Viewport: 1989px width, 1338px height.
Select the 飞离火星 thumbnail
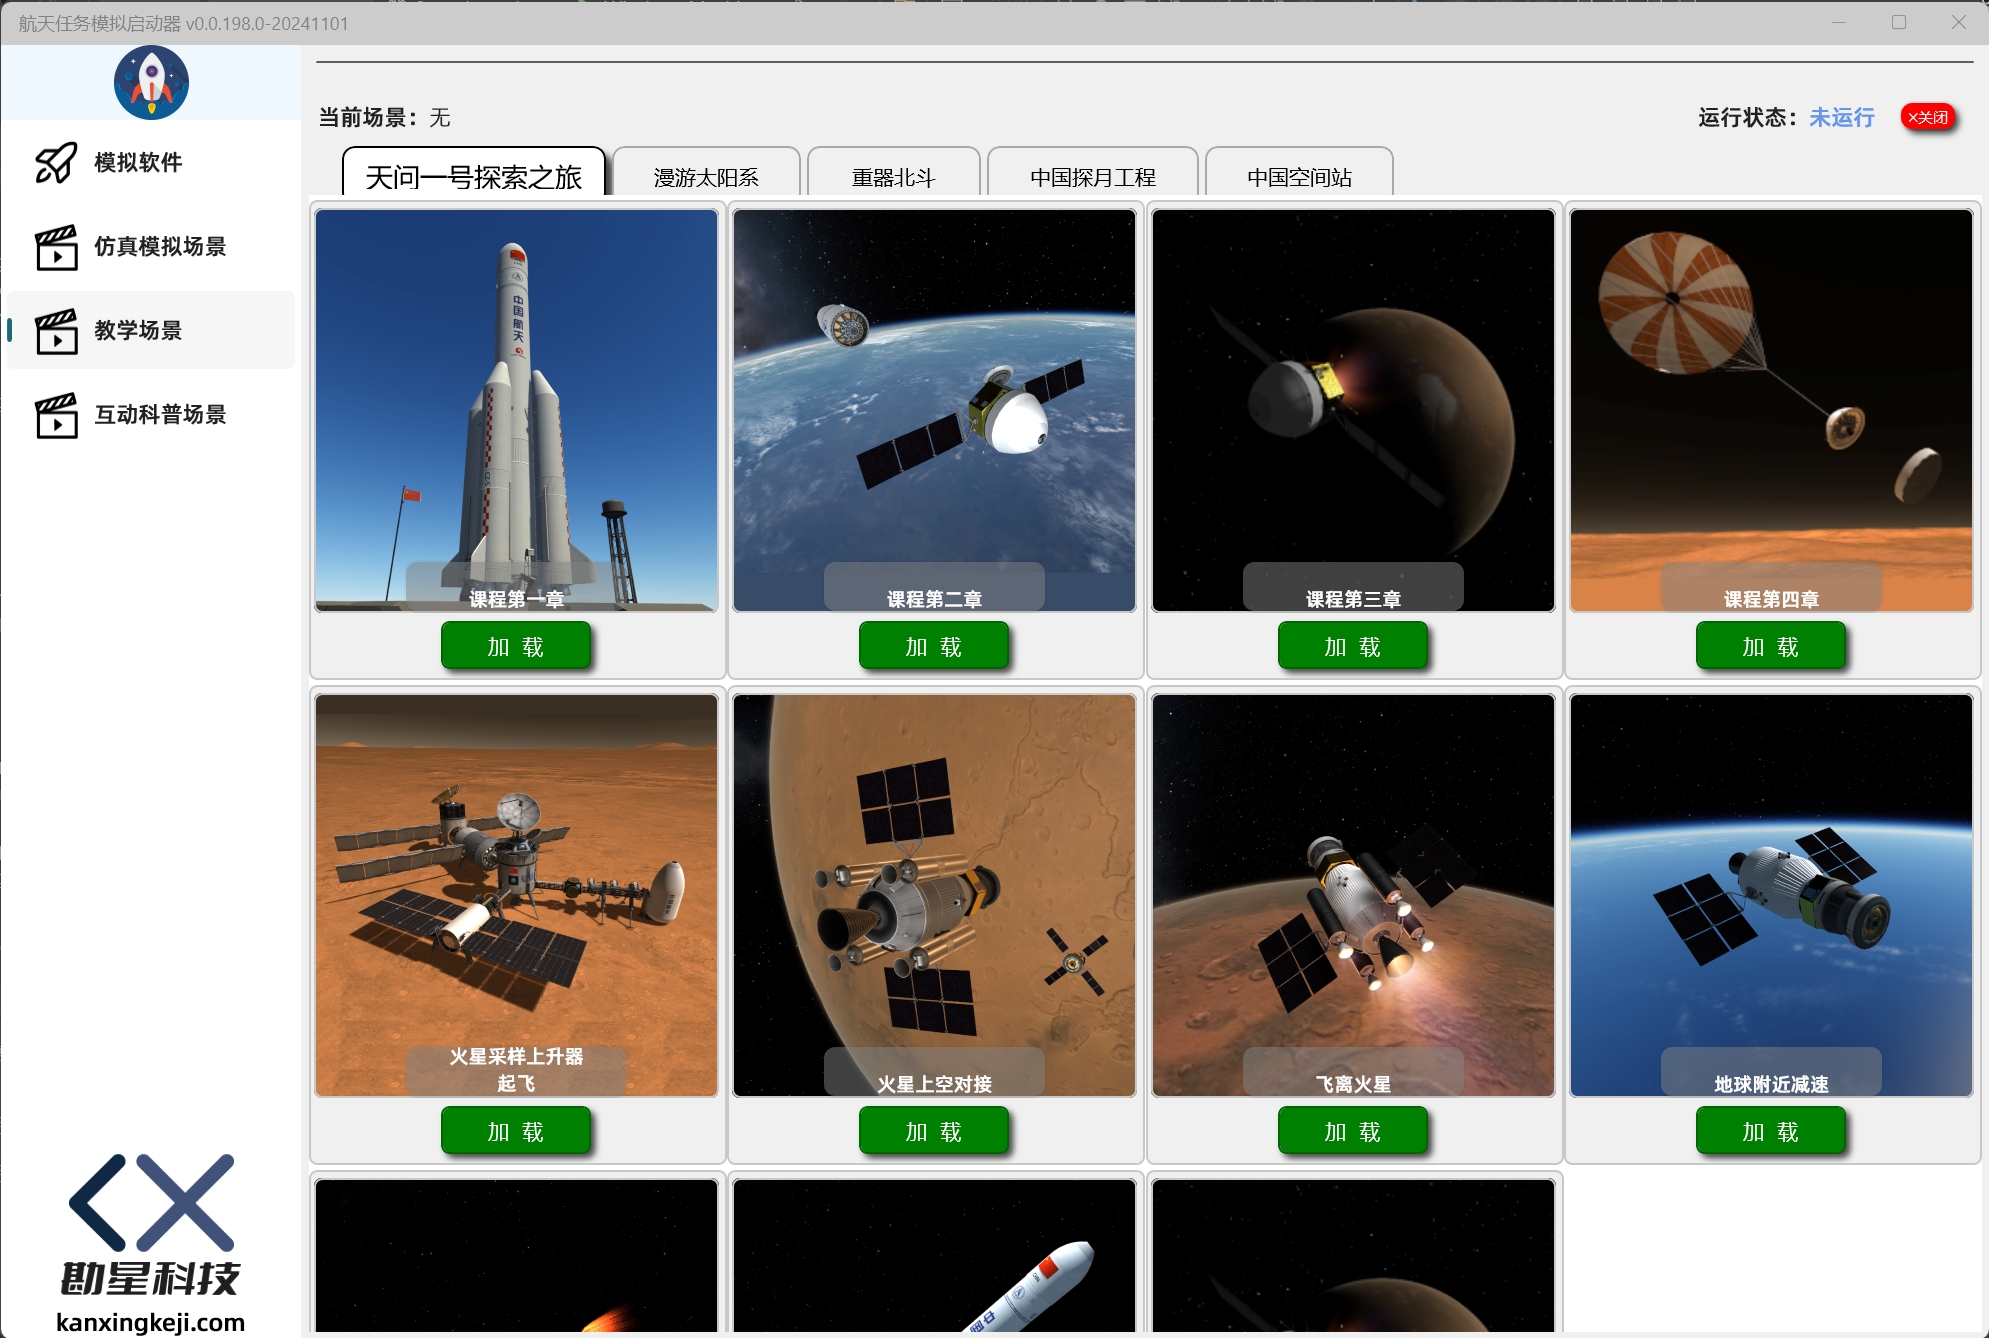coord(1353,895)
